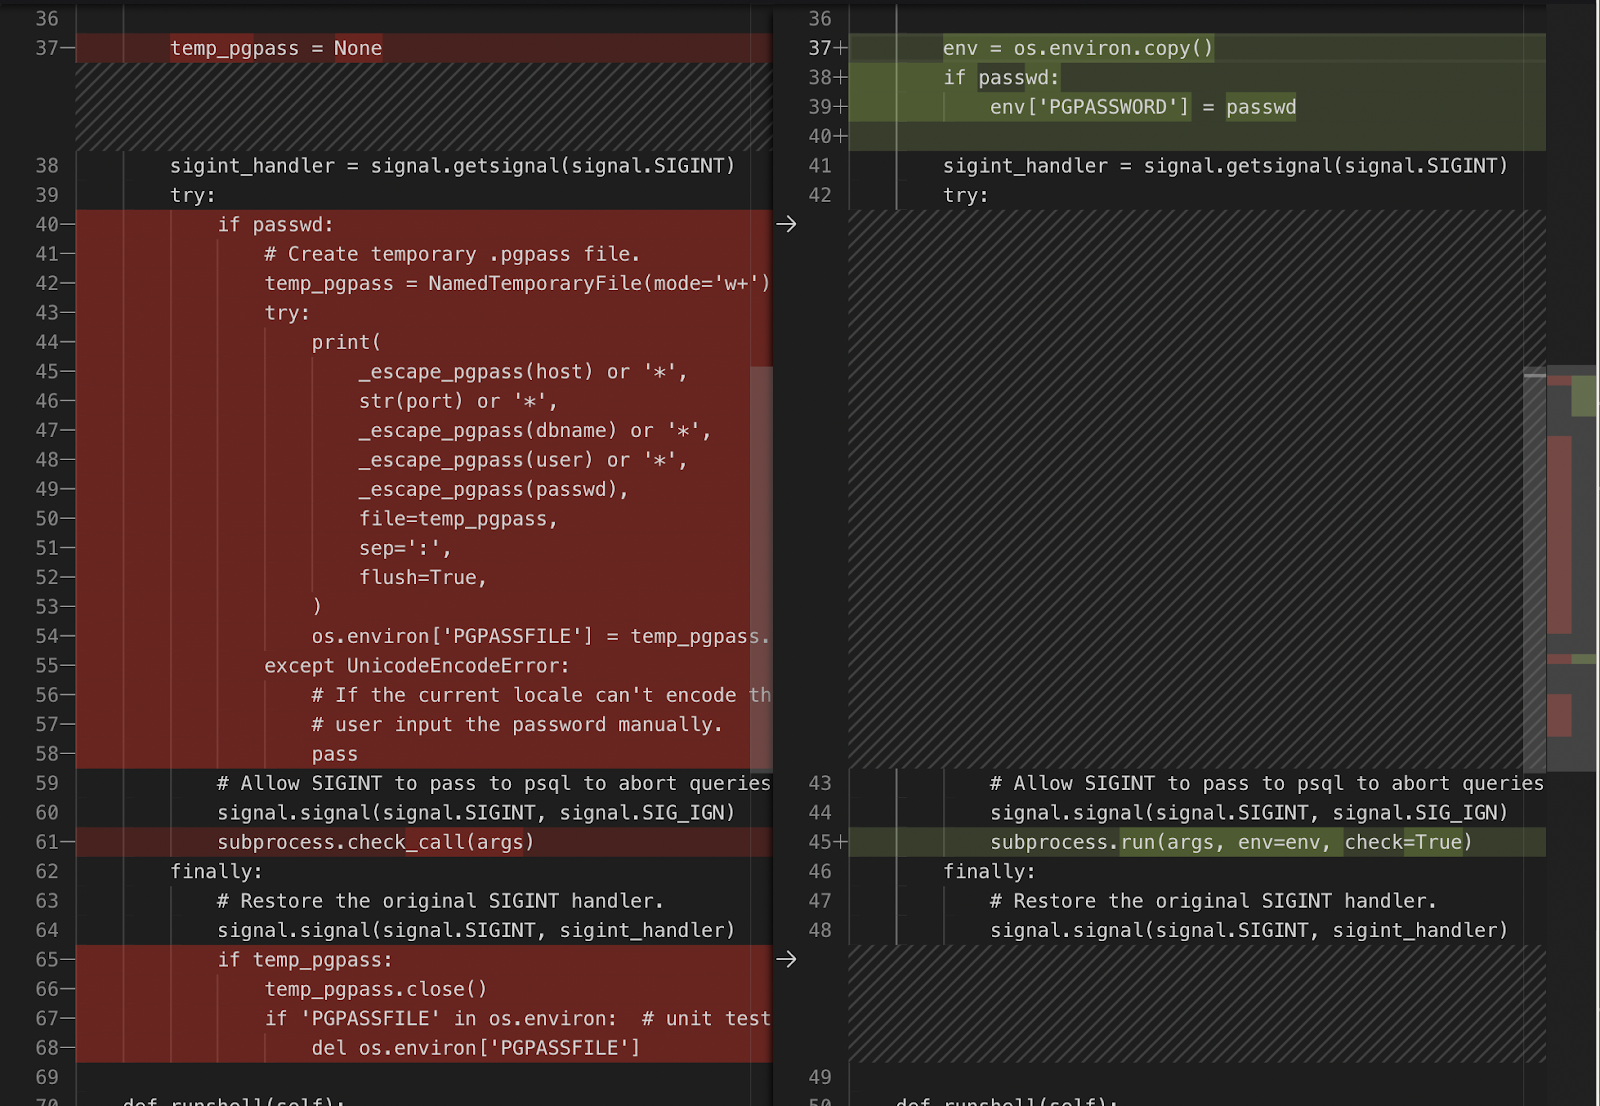Click the minus marker on removed line 37
This screenshot has height=1106, width=1600.
(x=67, y=48)
